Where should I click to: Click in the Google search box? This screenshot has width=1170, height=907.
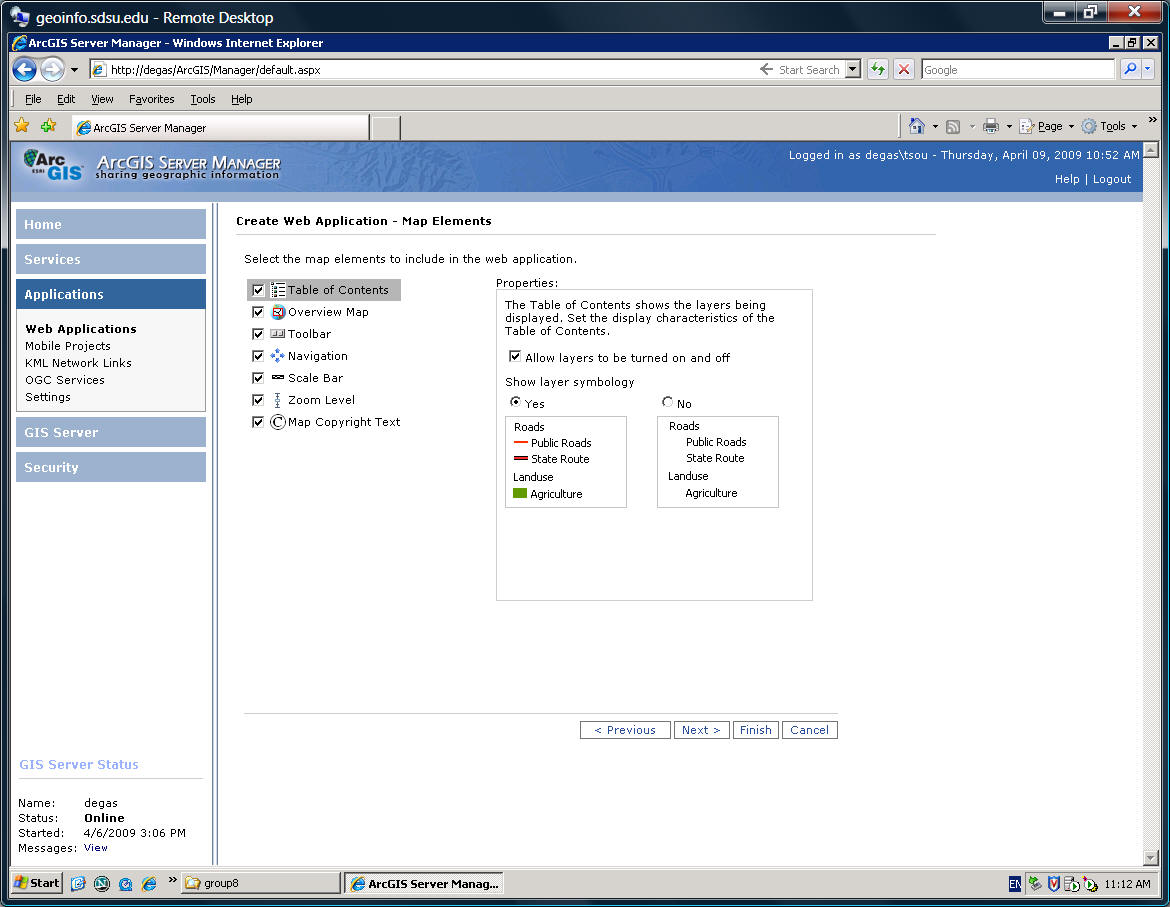point(1018,69)
